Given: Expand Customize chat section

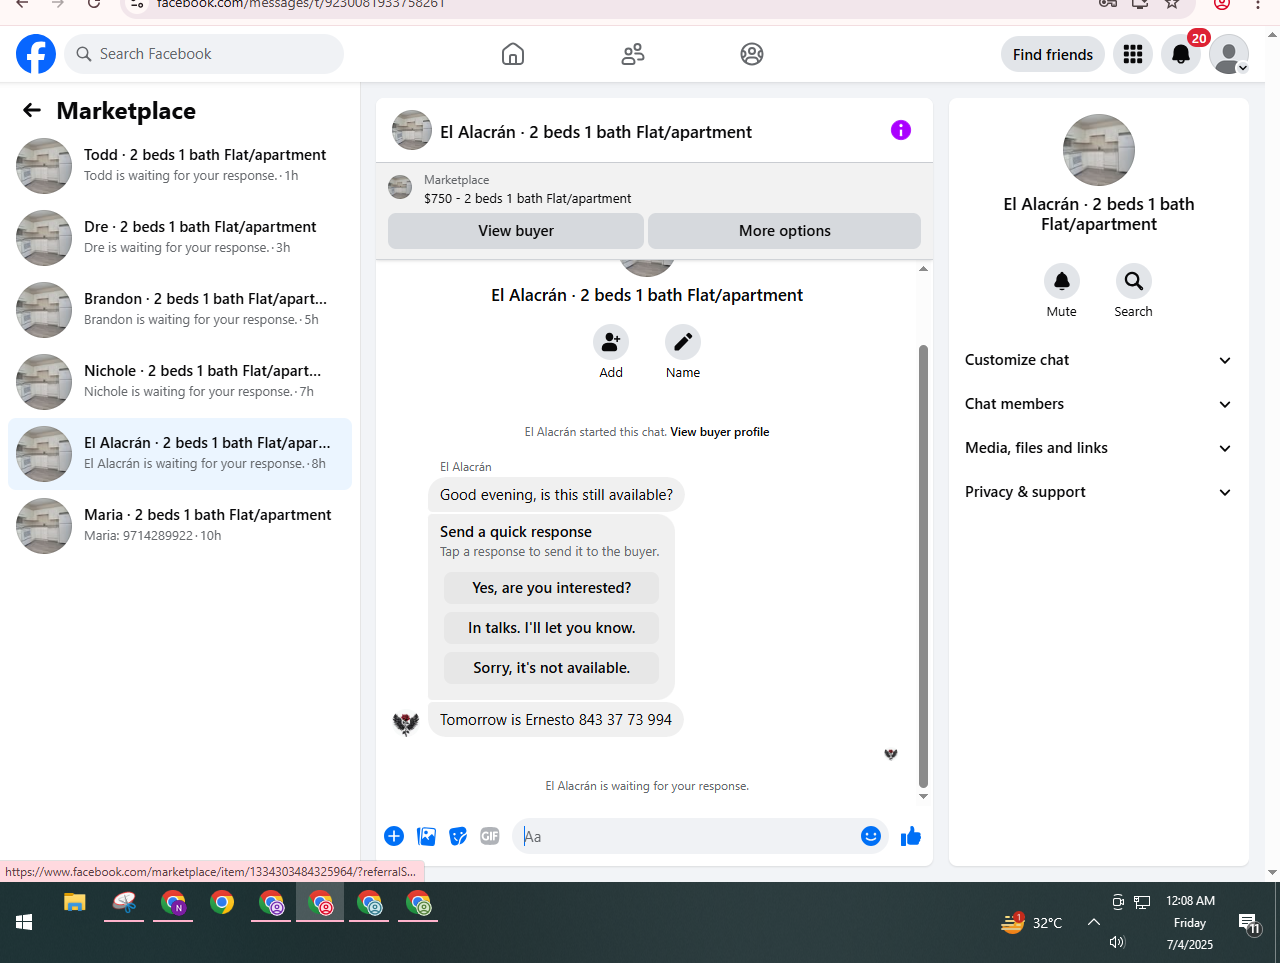Looking at the screenshot, I should [1099, 360].
